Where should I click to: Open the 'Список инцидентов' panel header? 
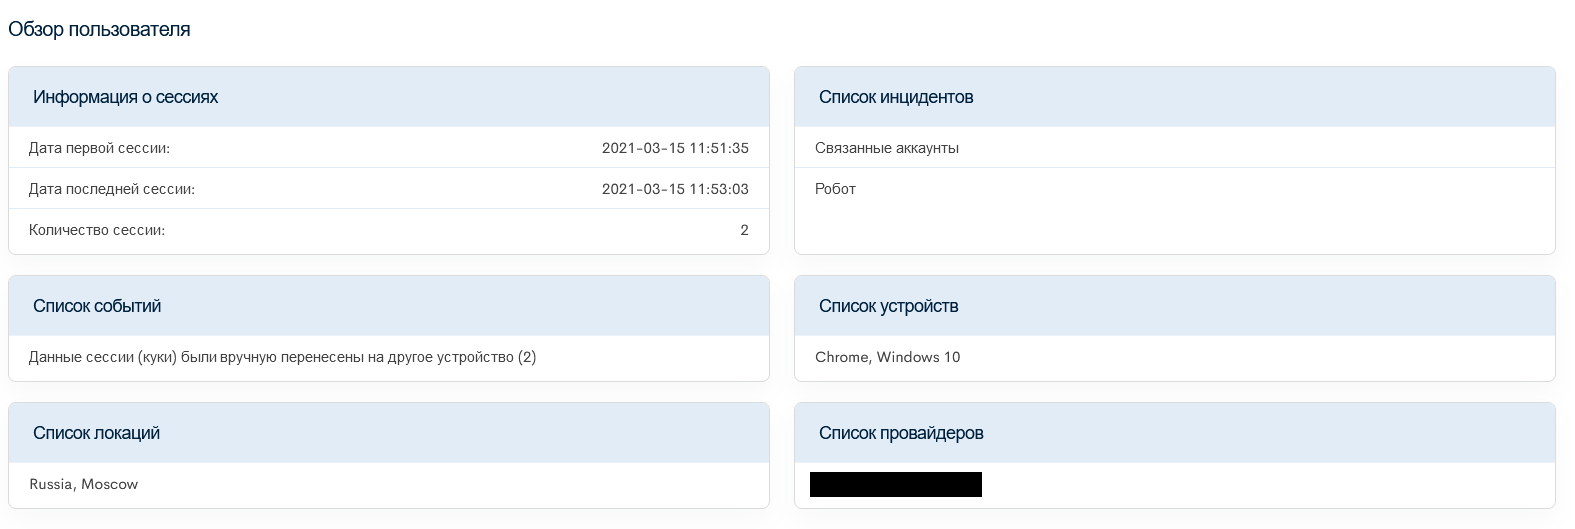[x=896, y=97]
